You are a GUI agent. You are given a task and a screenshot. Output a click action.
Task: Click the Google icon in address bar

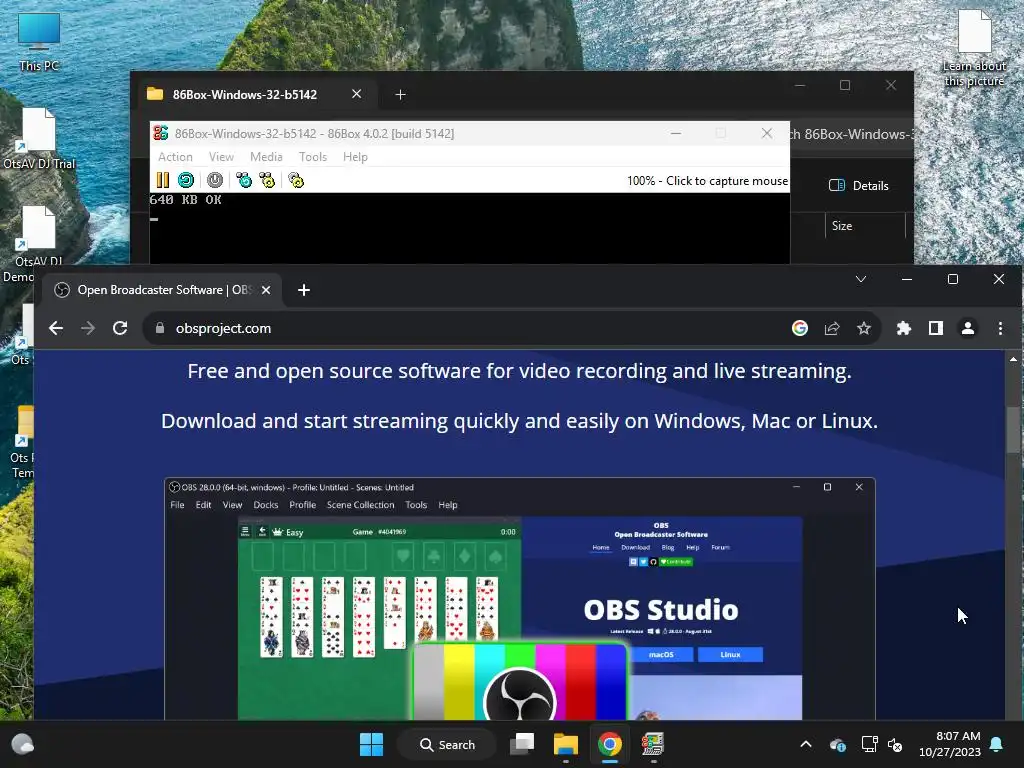pyautogui.click(x=800, y=328)
